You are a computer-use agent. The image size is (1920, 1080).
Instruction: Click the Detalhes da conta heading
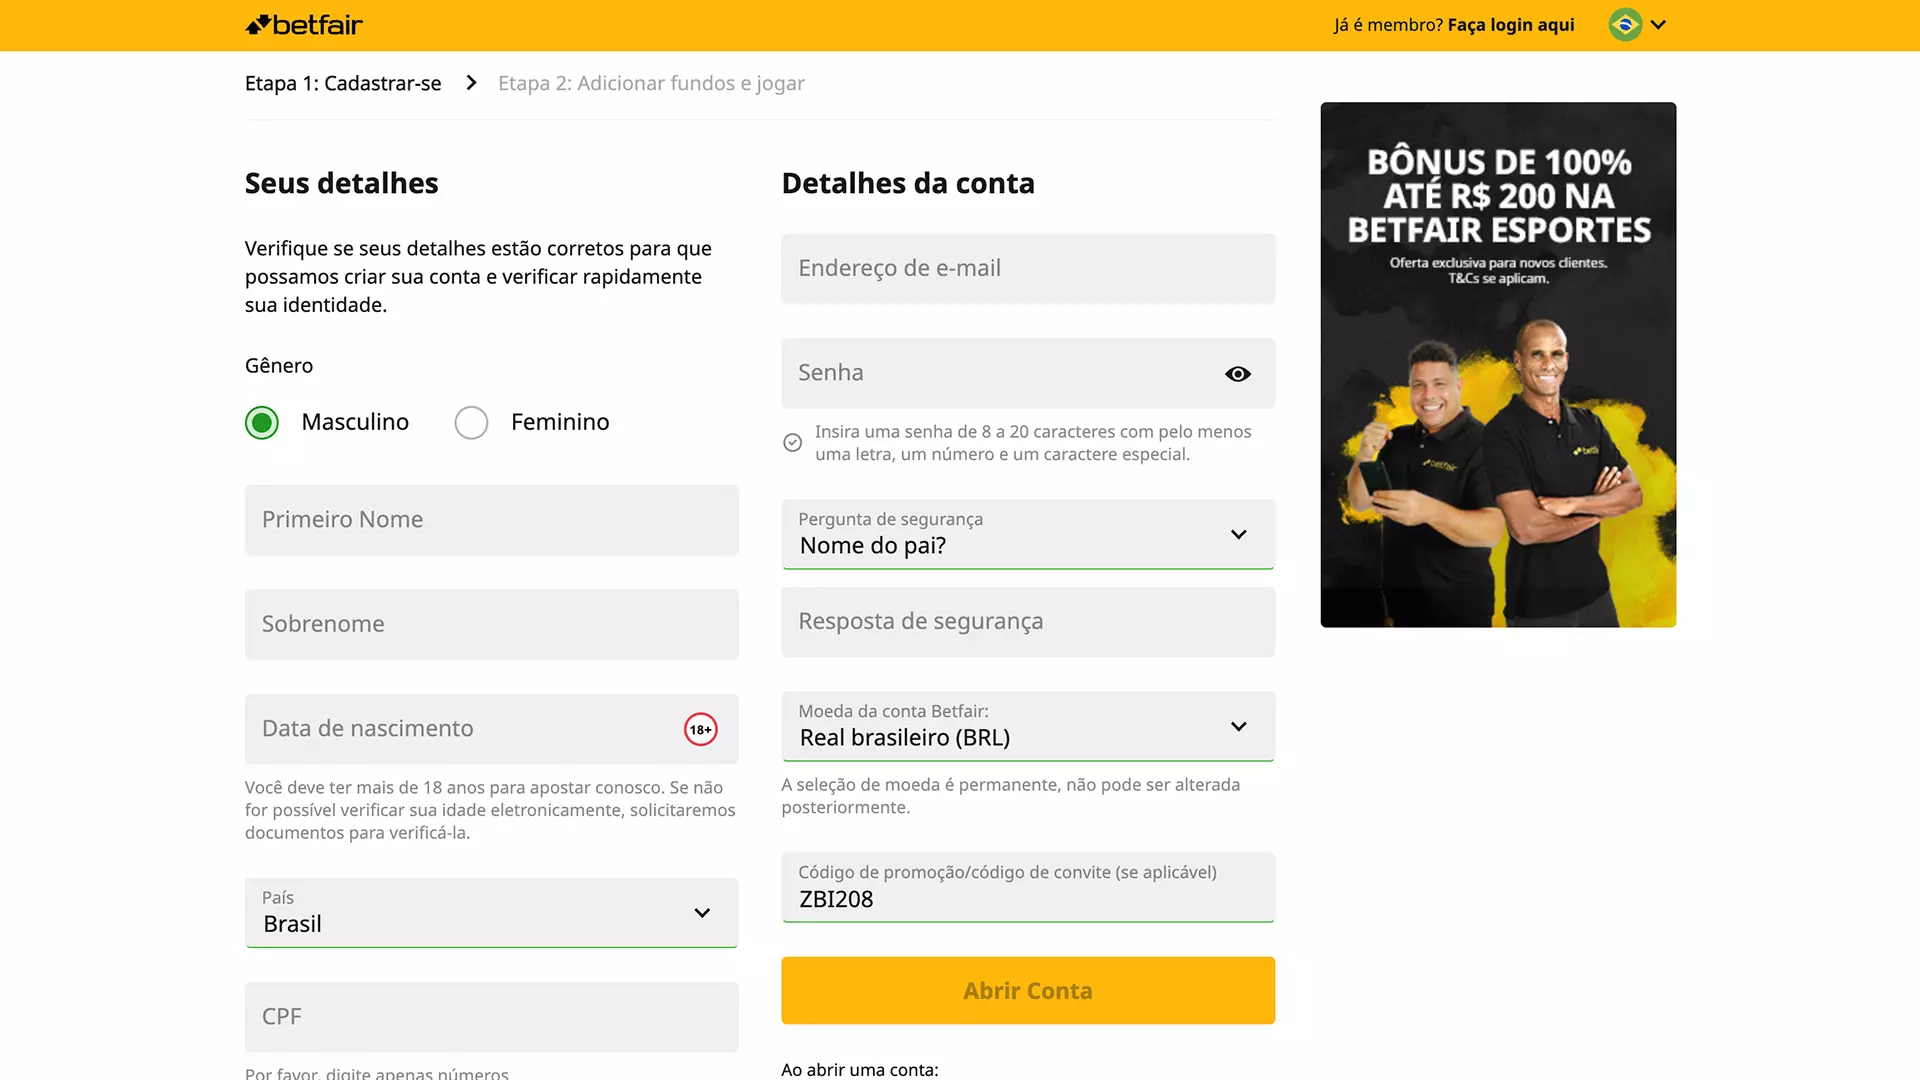click(x=908, y=184)
